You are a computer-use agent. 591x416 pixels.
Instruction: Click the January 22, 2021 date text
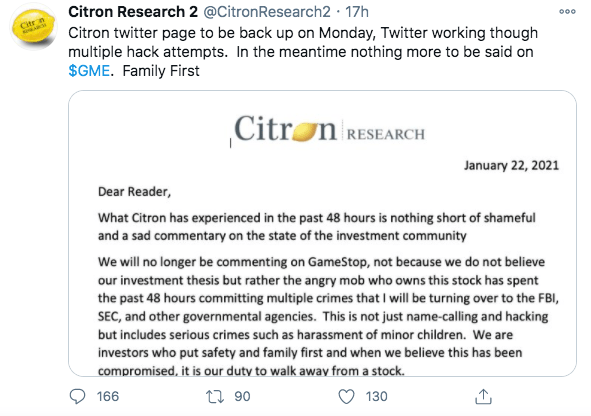[511, 165]
